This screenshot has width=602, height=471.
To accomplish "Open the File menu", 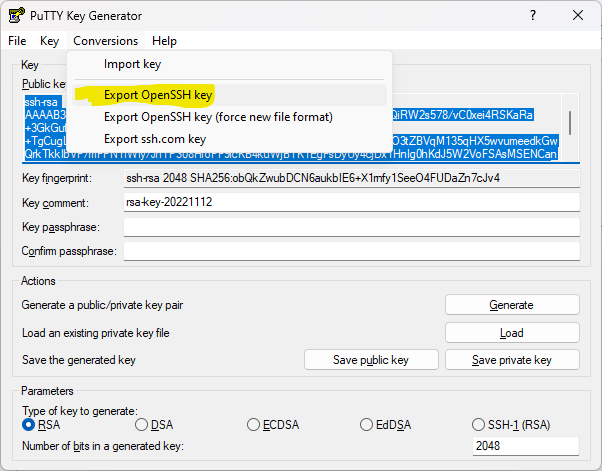I will click(17, 41).
